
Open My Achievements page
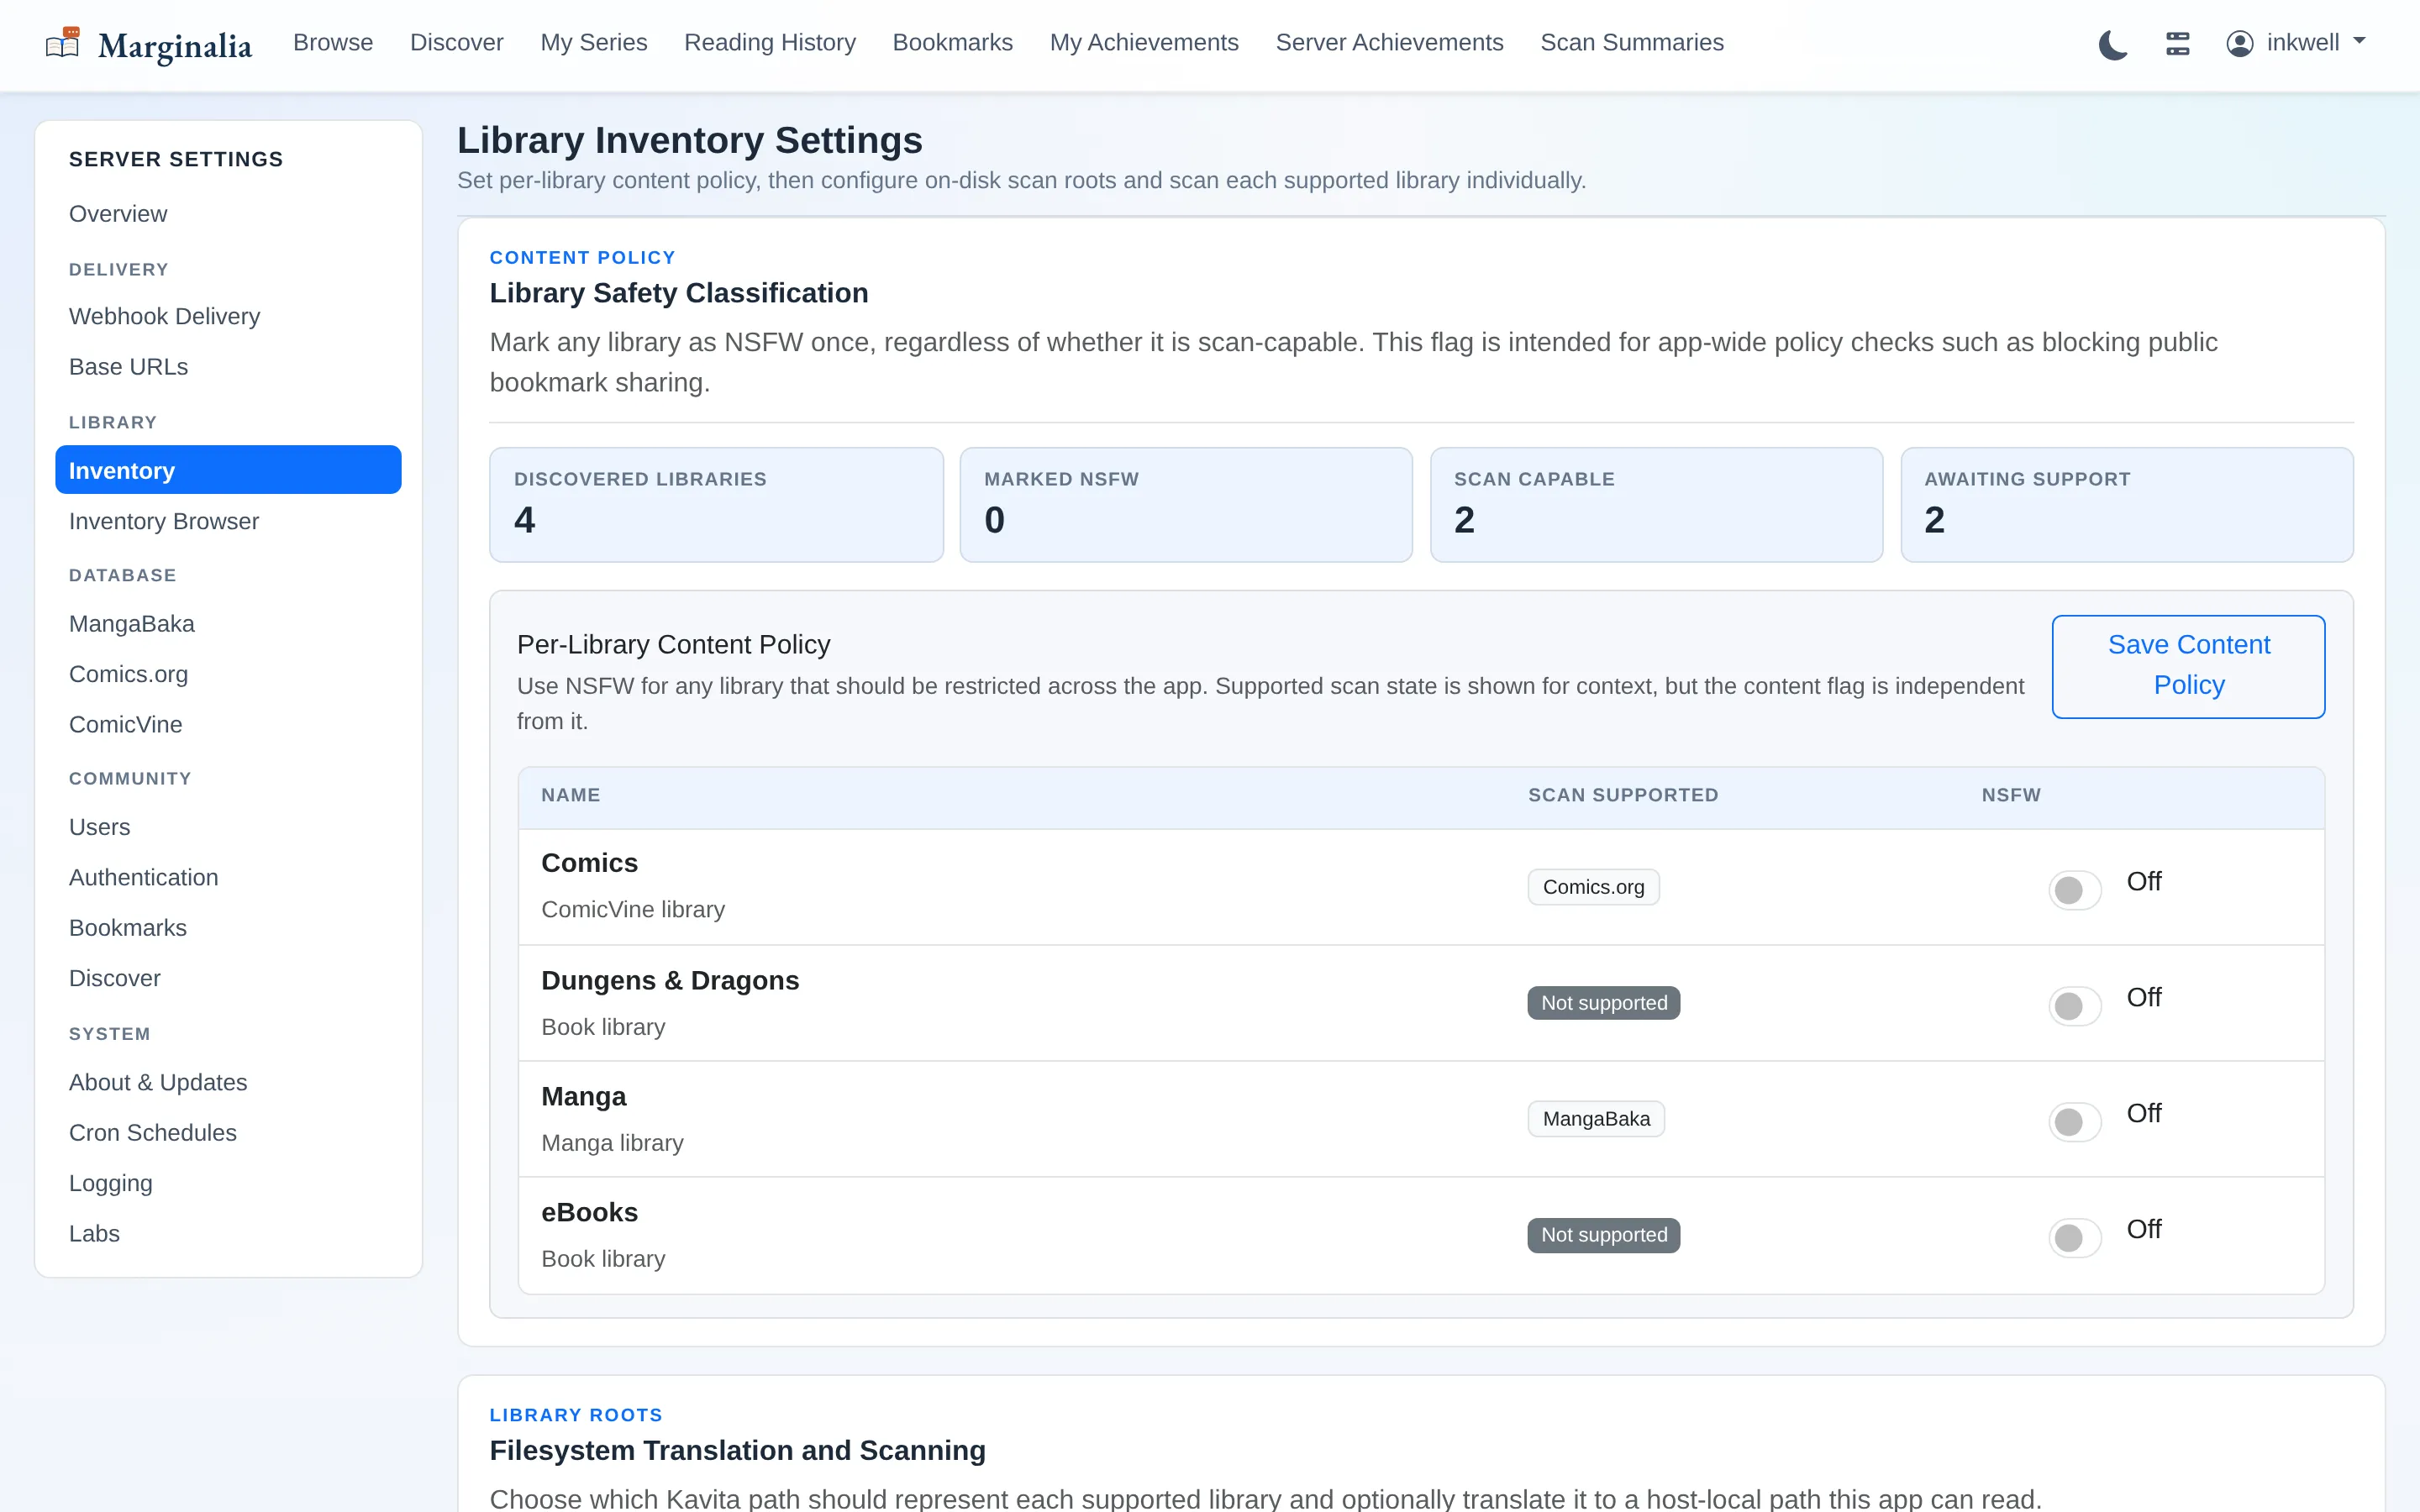tap(1144, 42)
